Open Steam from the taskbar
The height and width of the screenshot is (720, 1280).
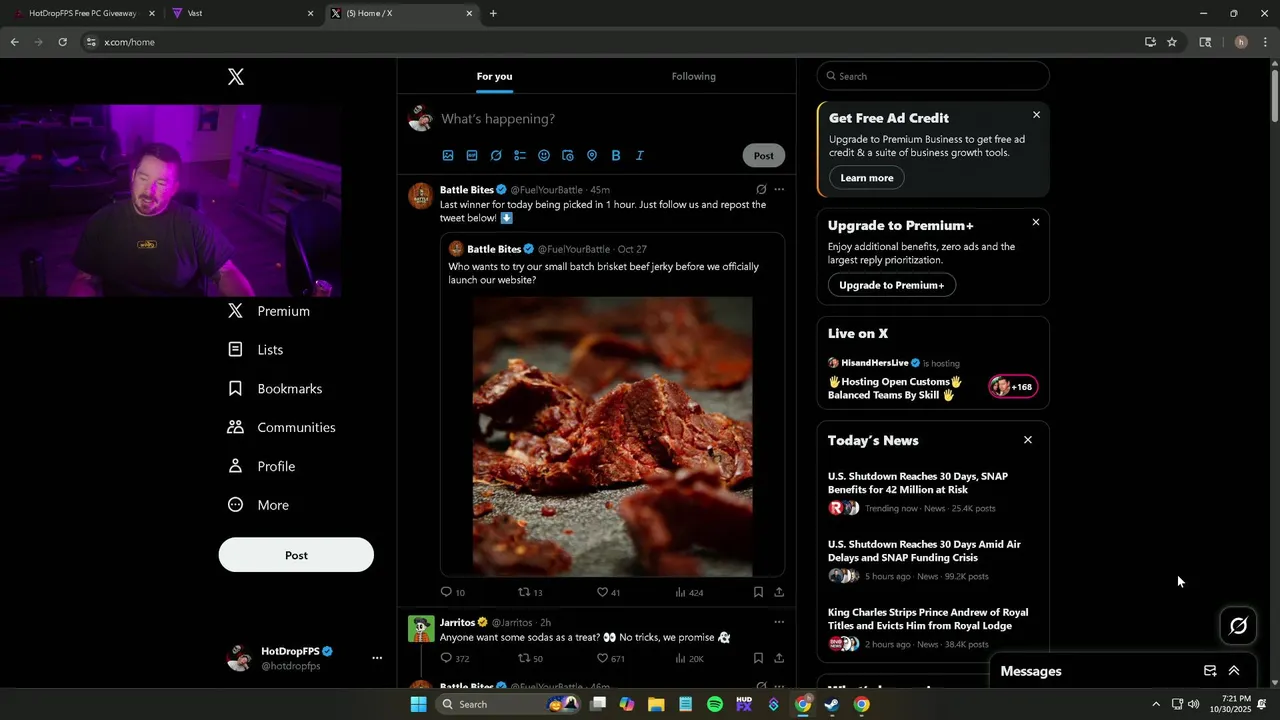point(832,704)
